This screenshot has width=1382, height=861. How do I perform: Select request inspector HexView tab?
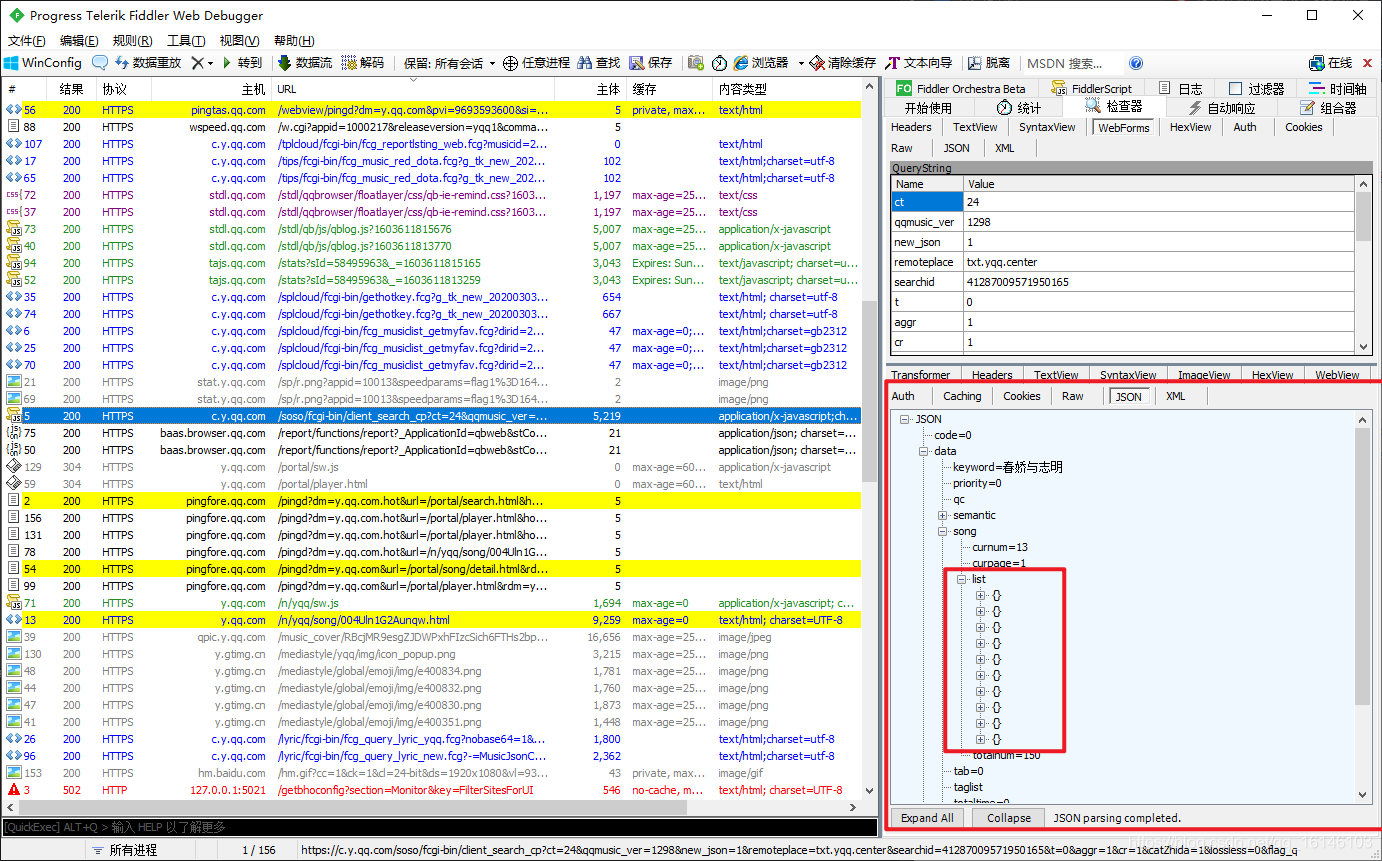tap(1190, 127)
